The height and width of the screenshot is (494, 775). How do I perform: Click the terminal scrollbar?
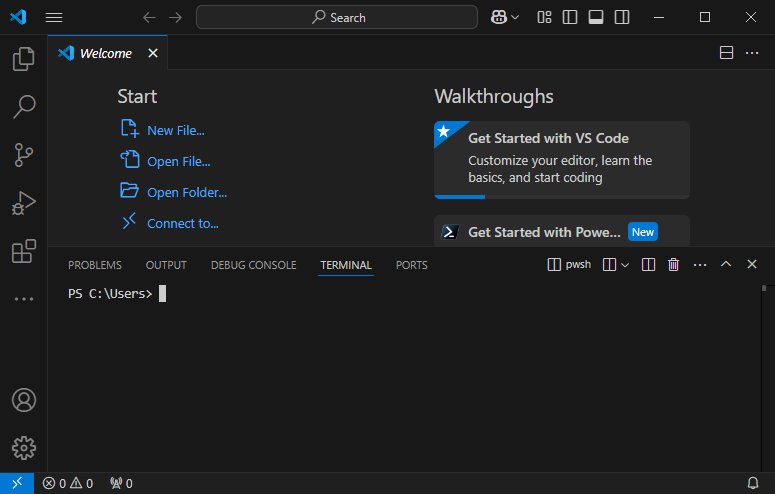point(764,288)
